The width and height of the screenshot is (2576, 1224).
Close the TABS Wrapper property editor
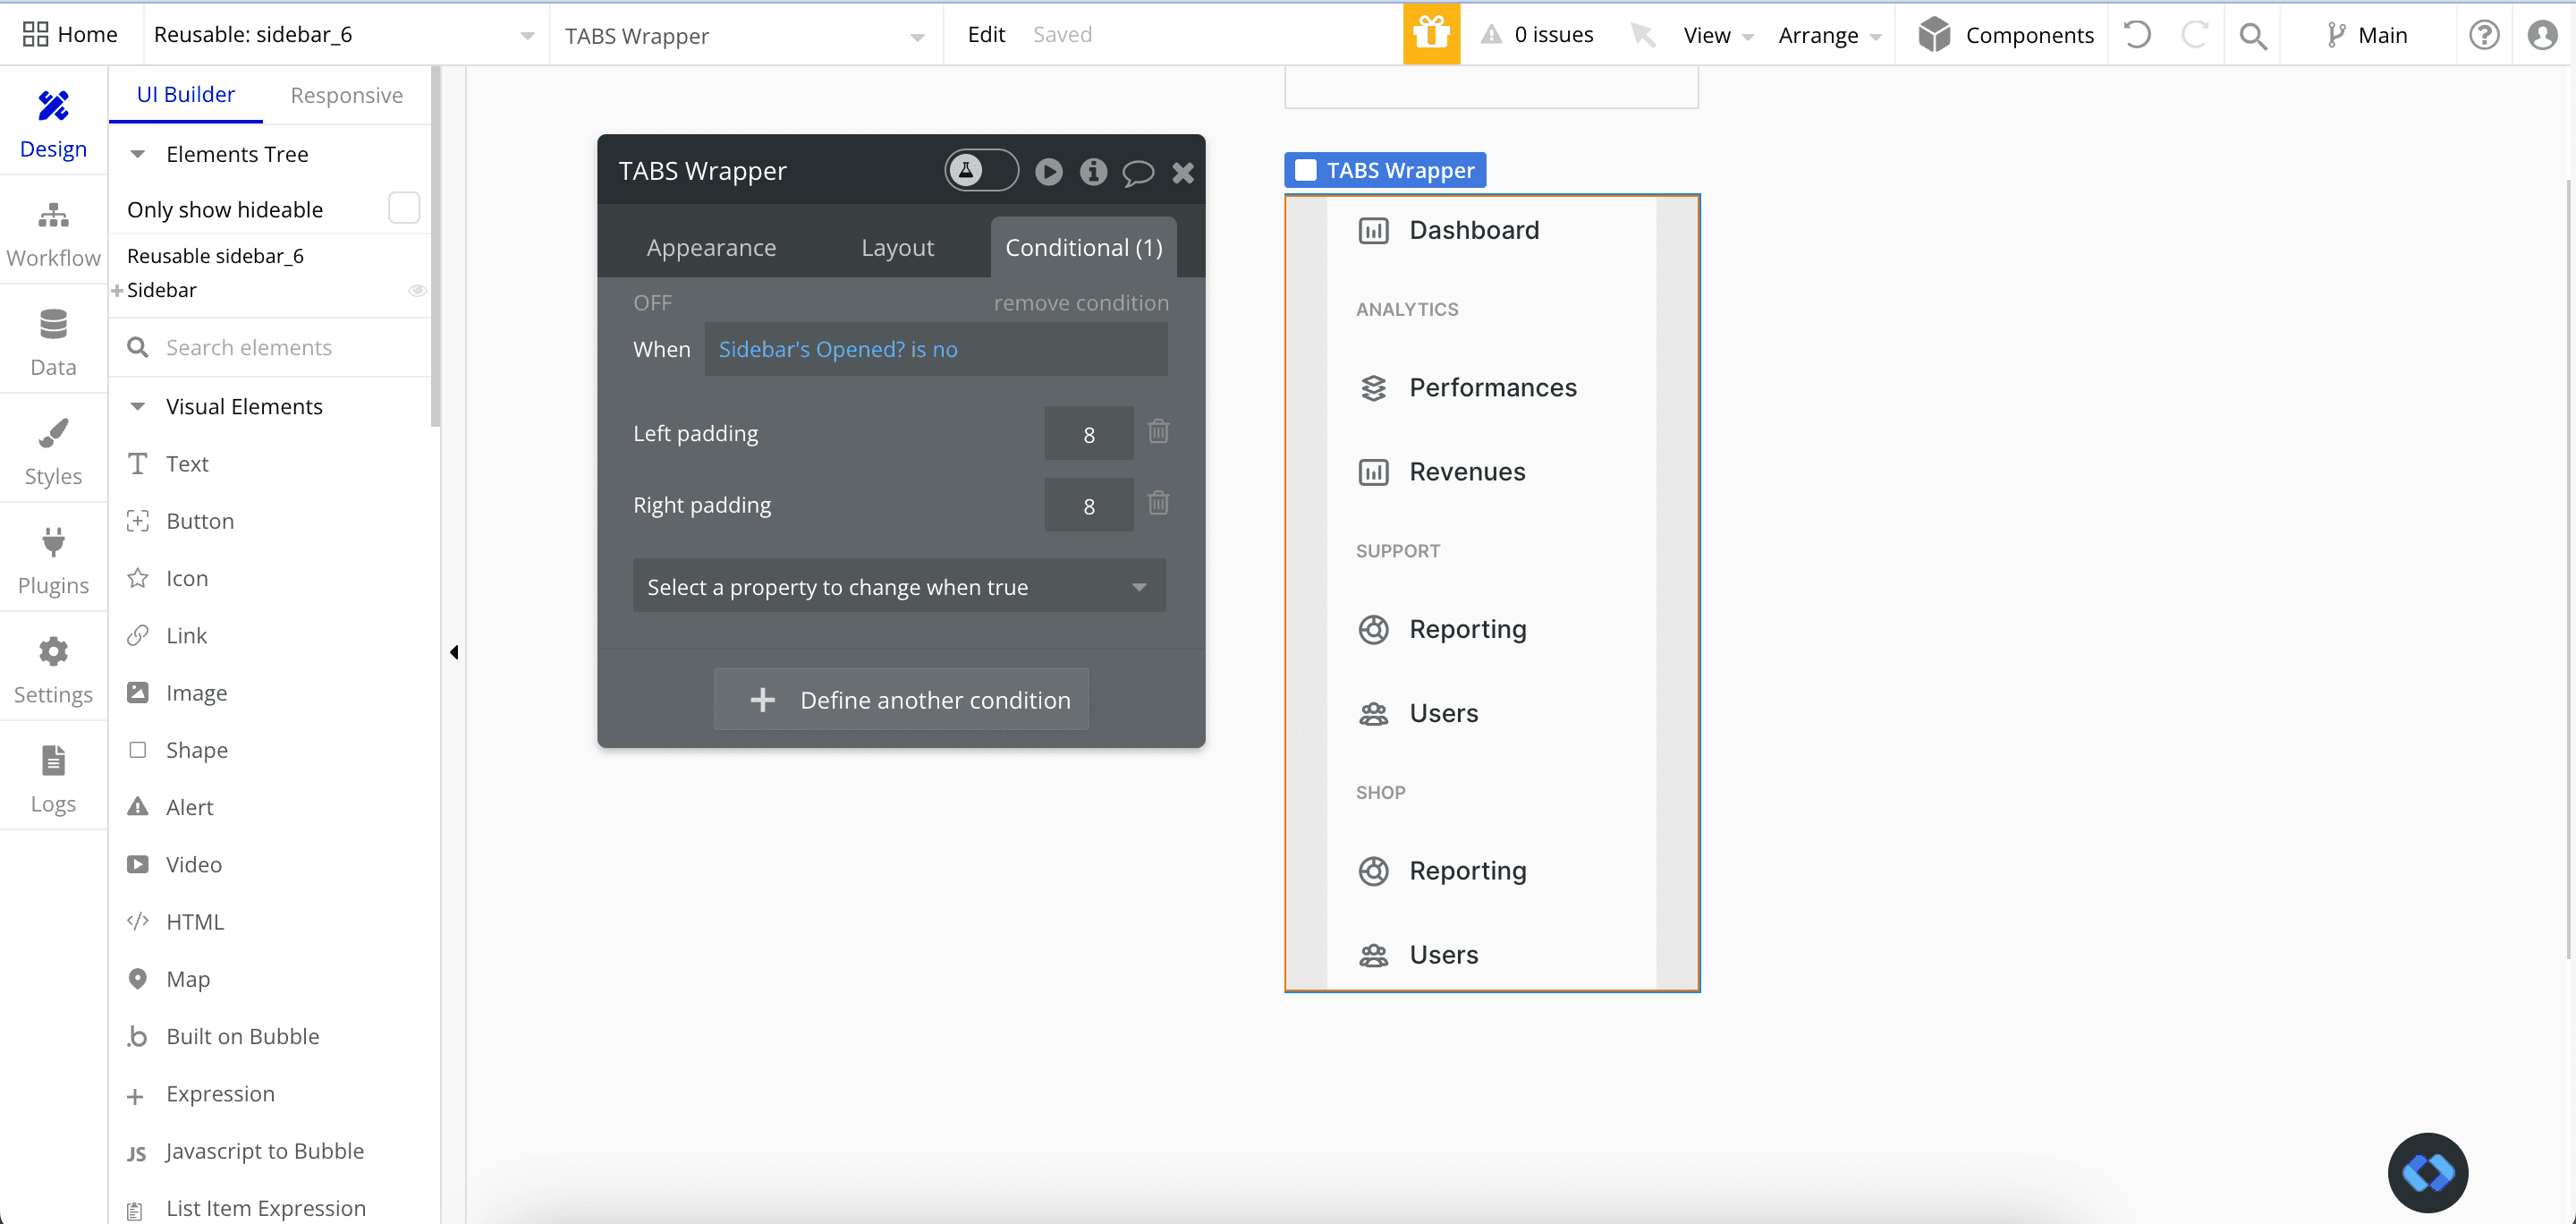click(x=1183, y=173)
